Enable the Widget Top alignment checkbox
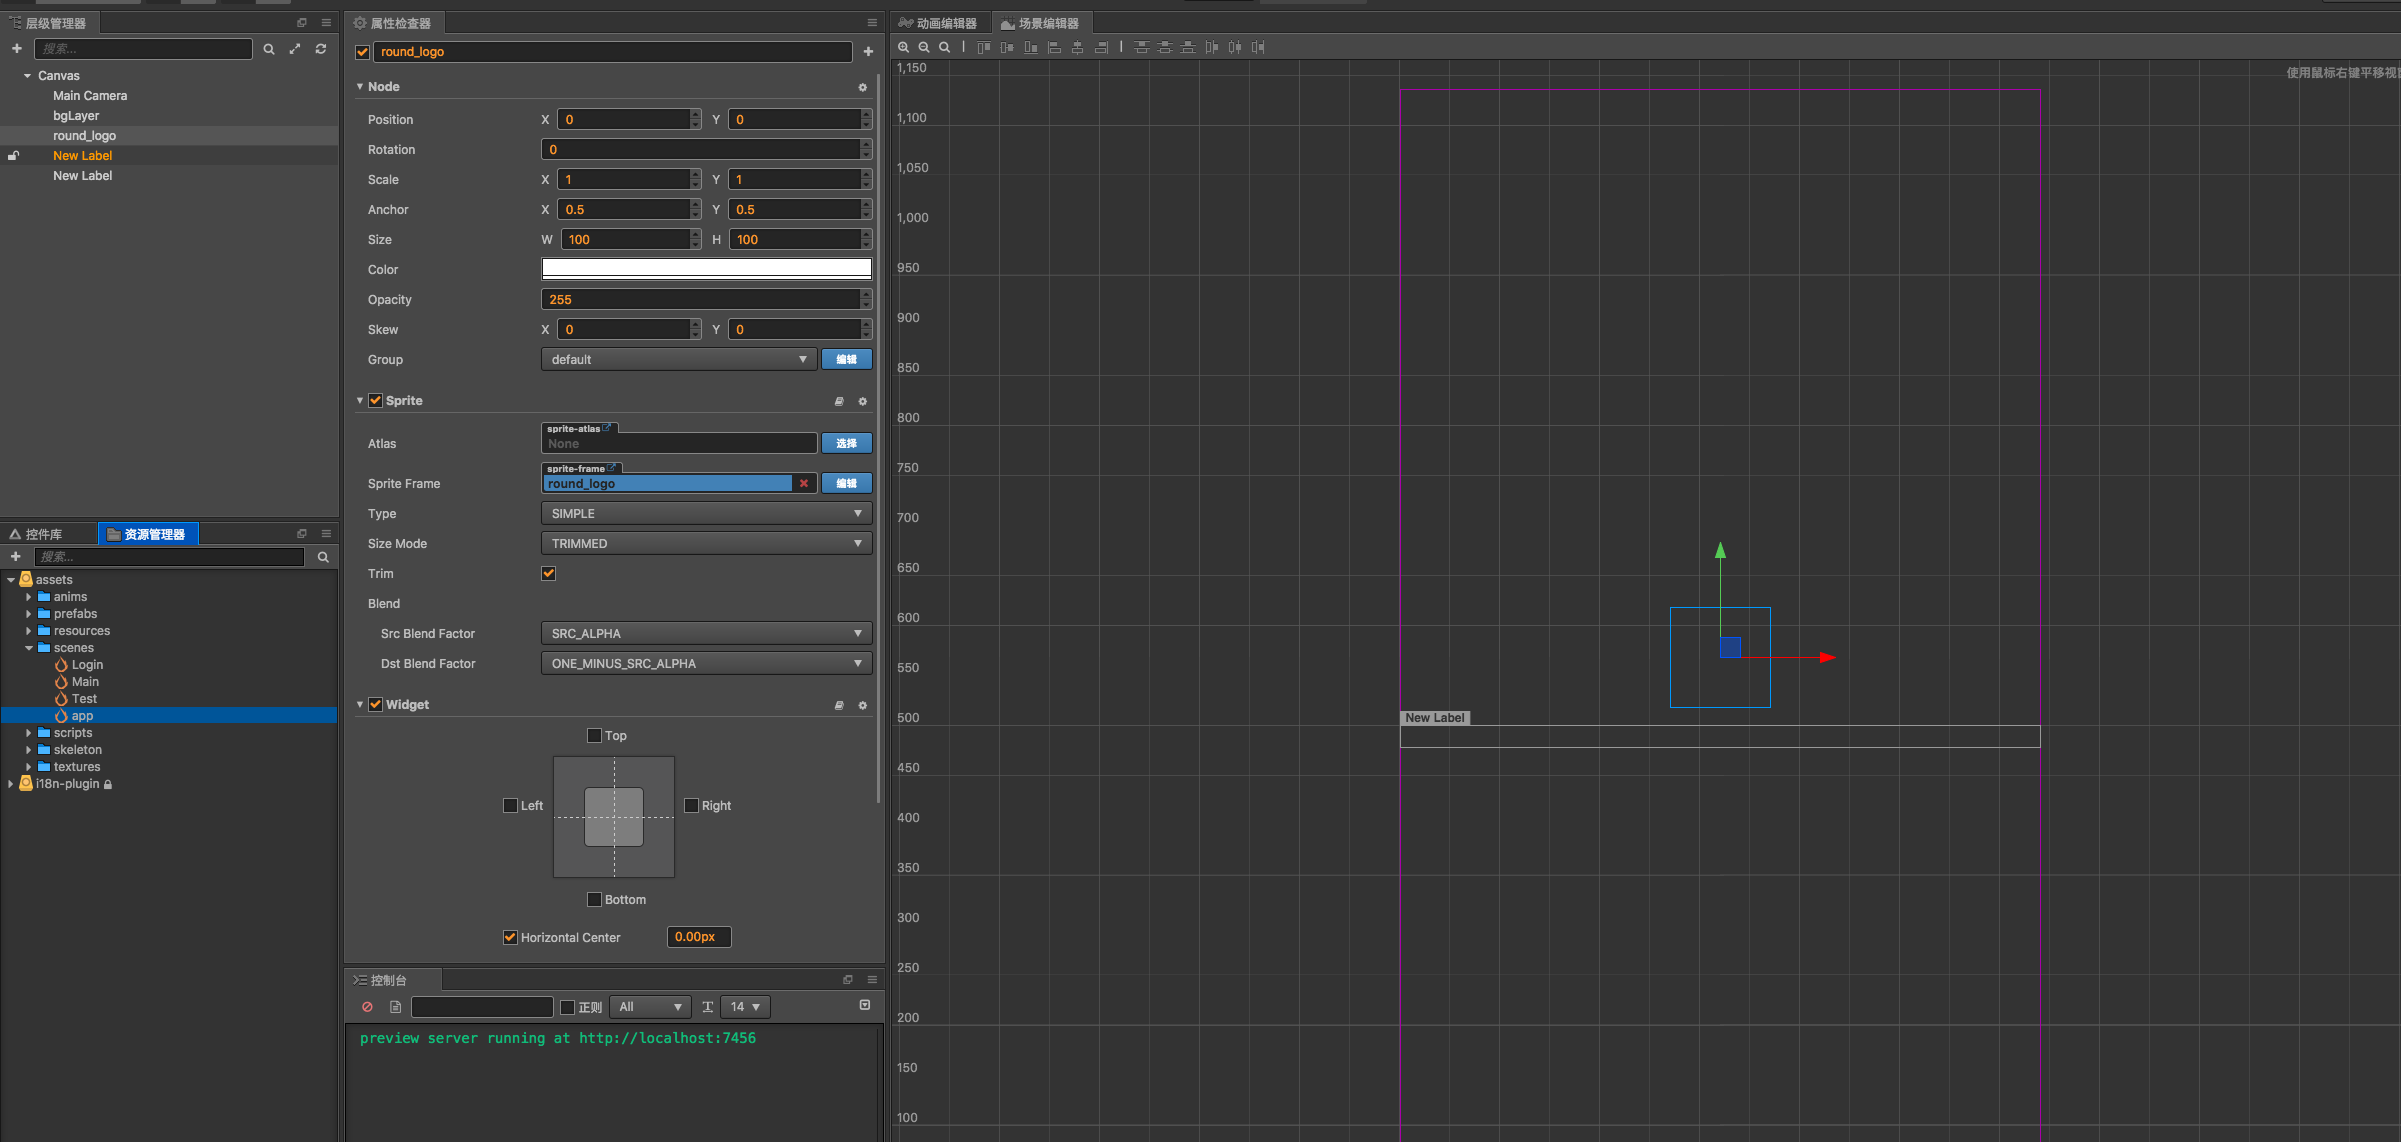 [594, 736]
